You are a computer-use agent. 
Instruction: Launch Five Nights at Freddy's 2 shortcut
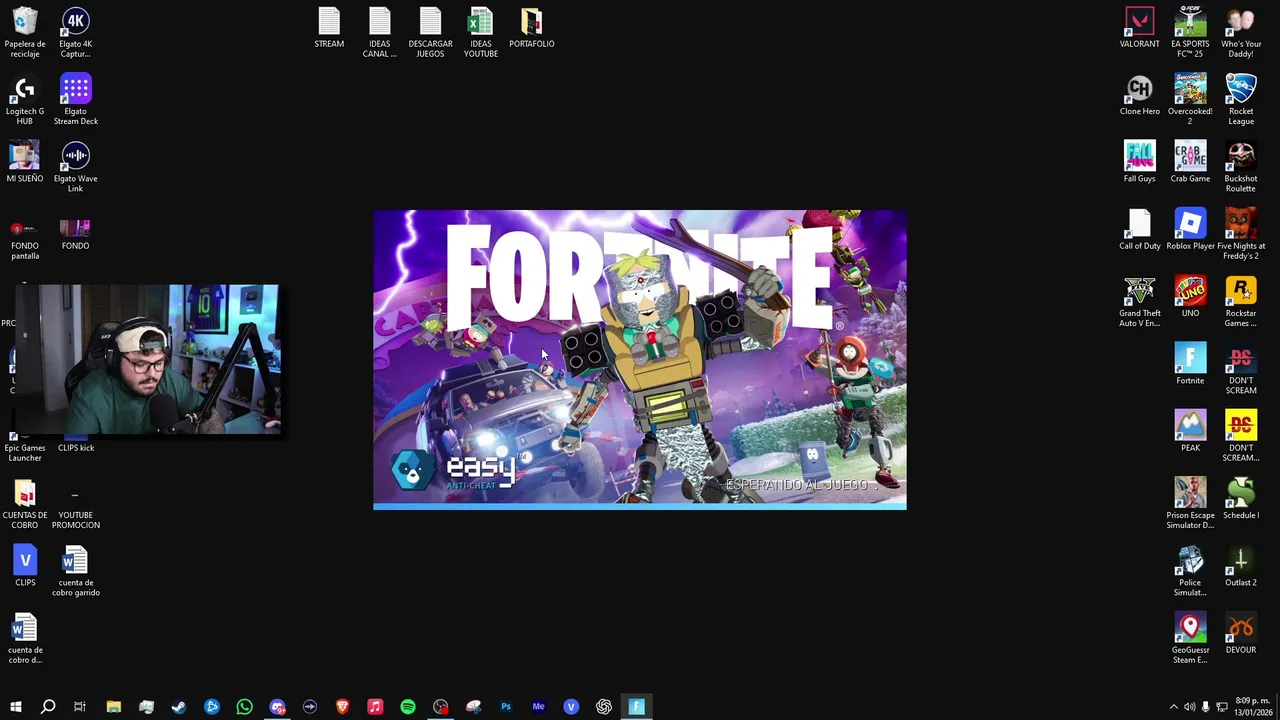coord(1241,235)
